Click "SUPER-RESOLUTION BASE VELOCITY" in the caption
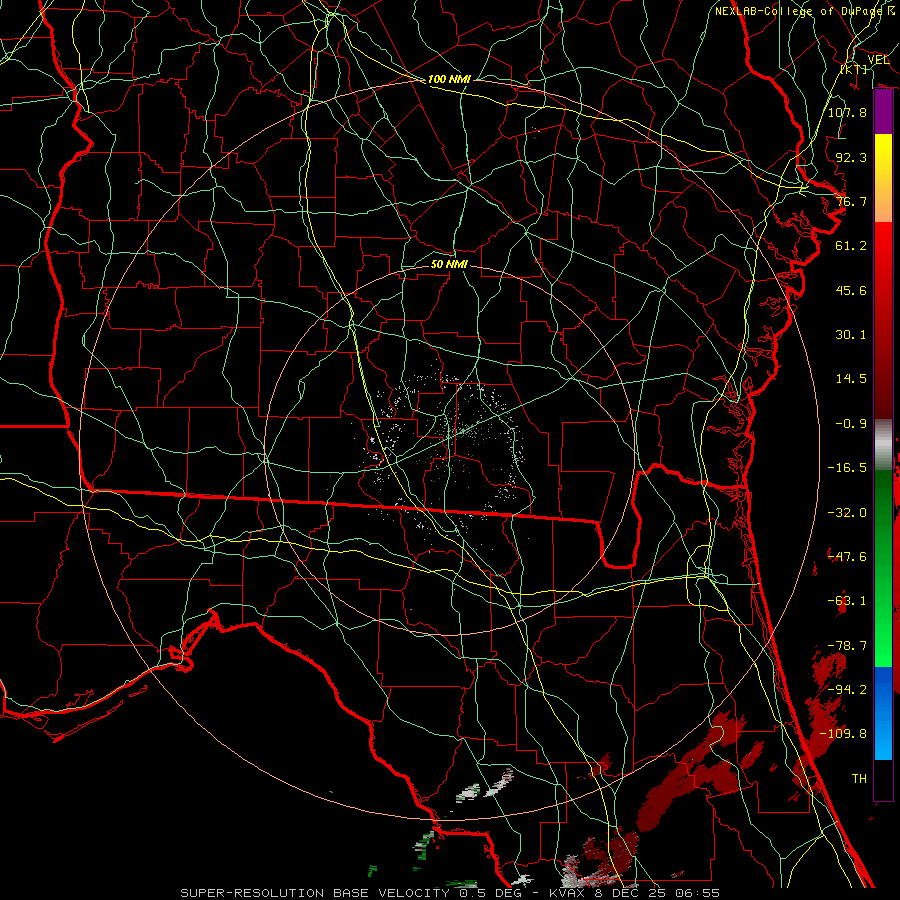The image size is (900, 900). point(315,893)
